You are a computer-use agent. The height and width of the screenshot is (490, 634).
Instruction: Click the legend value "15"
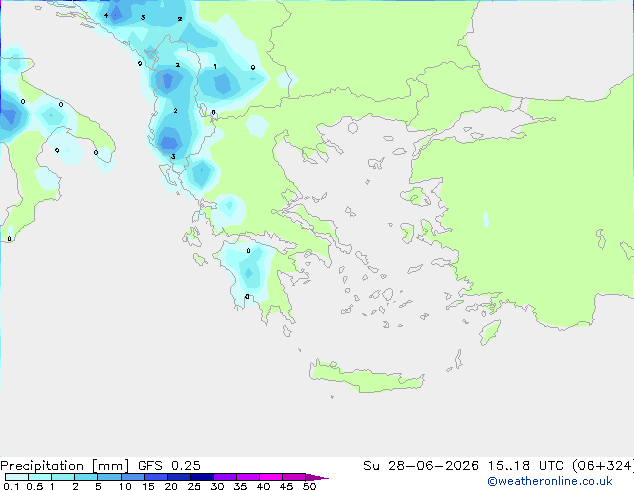(x=148, y=486)
